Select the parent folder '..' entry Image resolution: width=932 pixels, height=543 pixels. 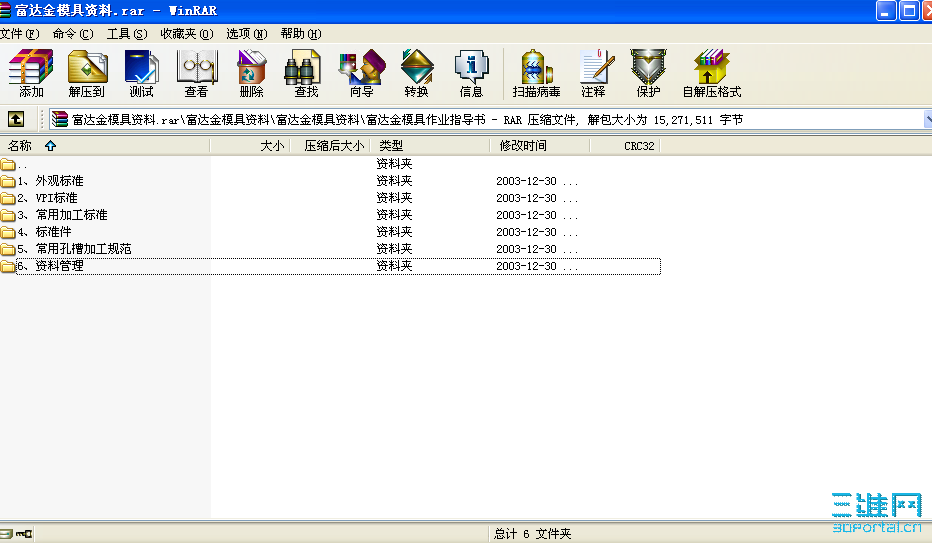[x=14, y=164]
